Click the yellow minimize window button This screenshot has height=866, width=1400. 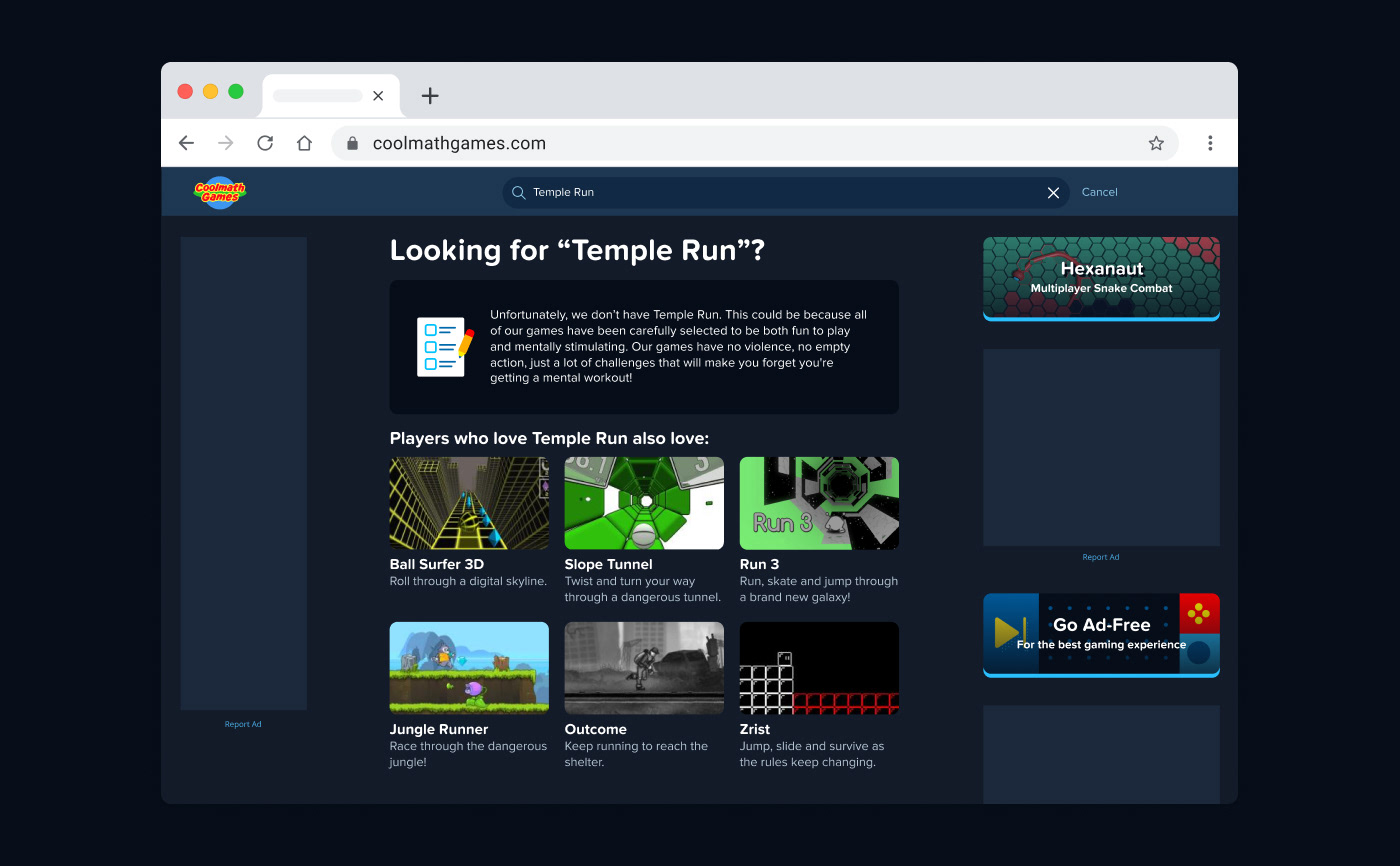point(210,91)
